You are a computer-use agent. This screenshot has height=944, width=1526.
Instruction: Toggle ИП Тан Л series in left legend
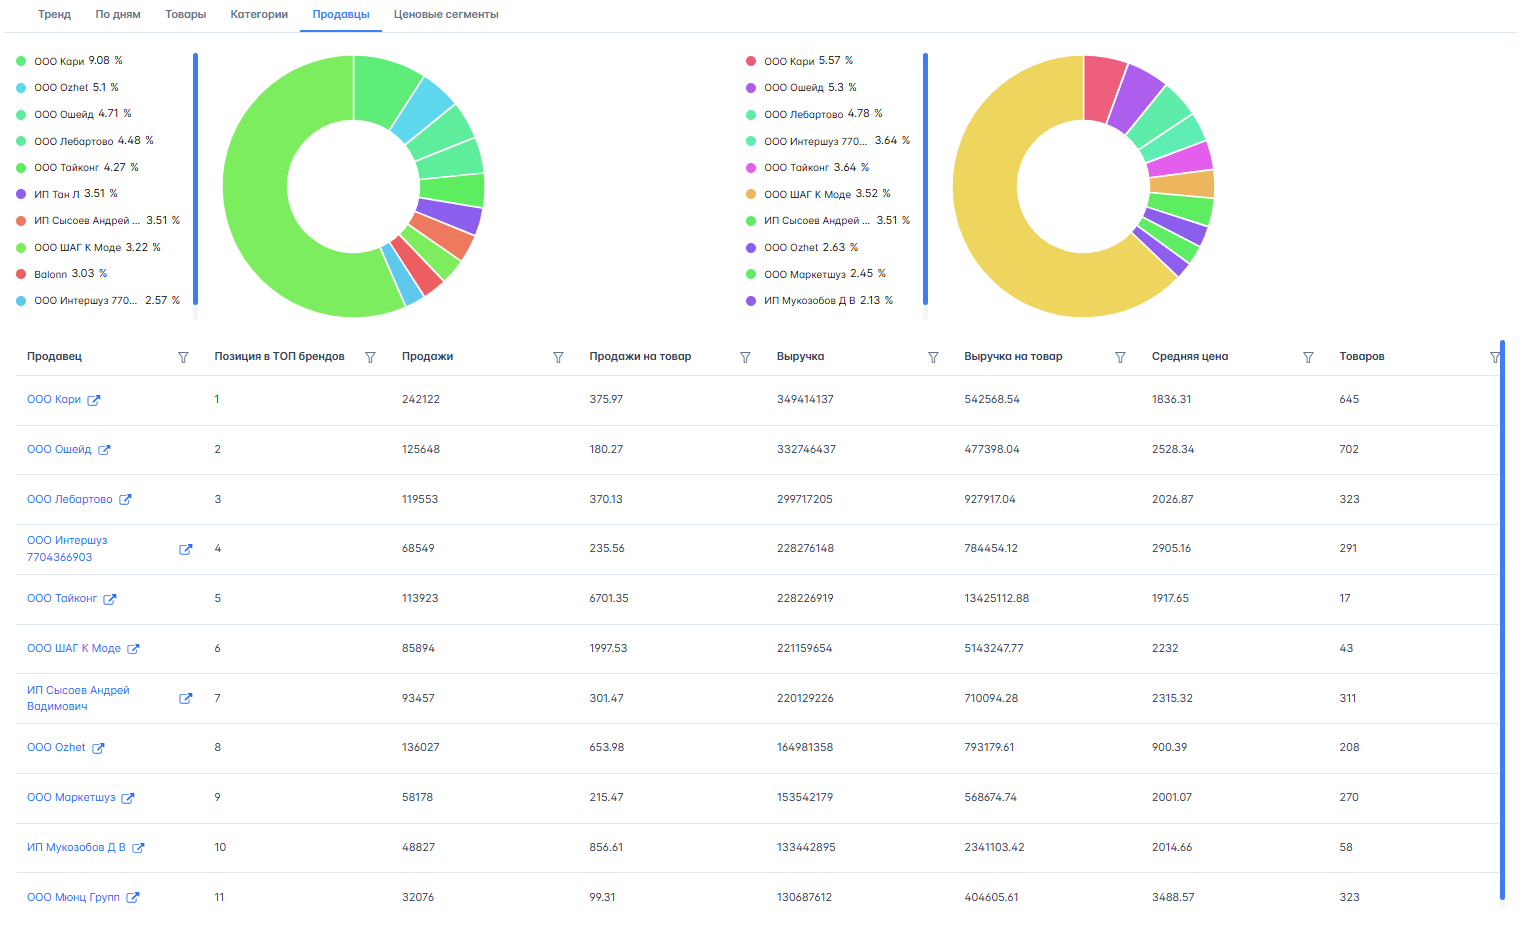(66, 194)
